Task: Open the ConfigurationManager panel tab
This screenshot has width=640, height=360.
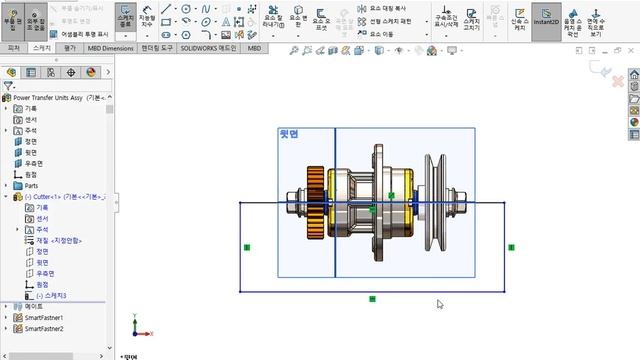Action: (51, 72)
